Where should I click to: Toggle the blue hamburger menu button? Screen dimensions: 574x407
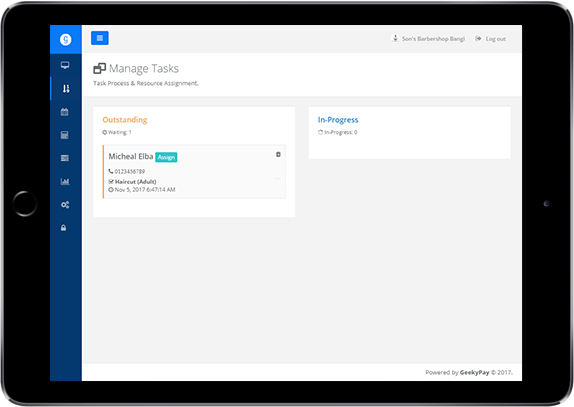[100, 38]
